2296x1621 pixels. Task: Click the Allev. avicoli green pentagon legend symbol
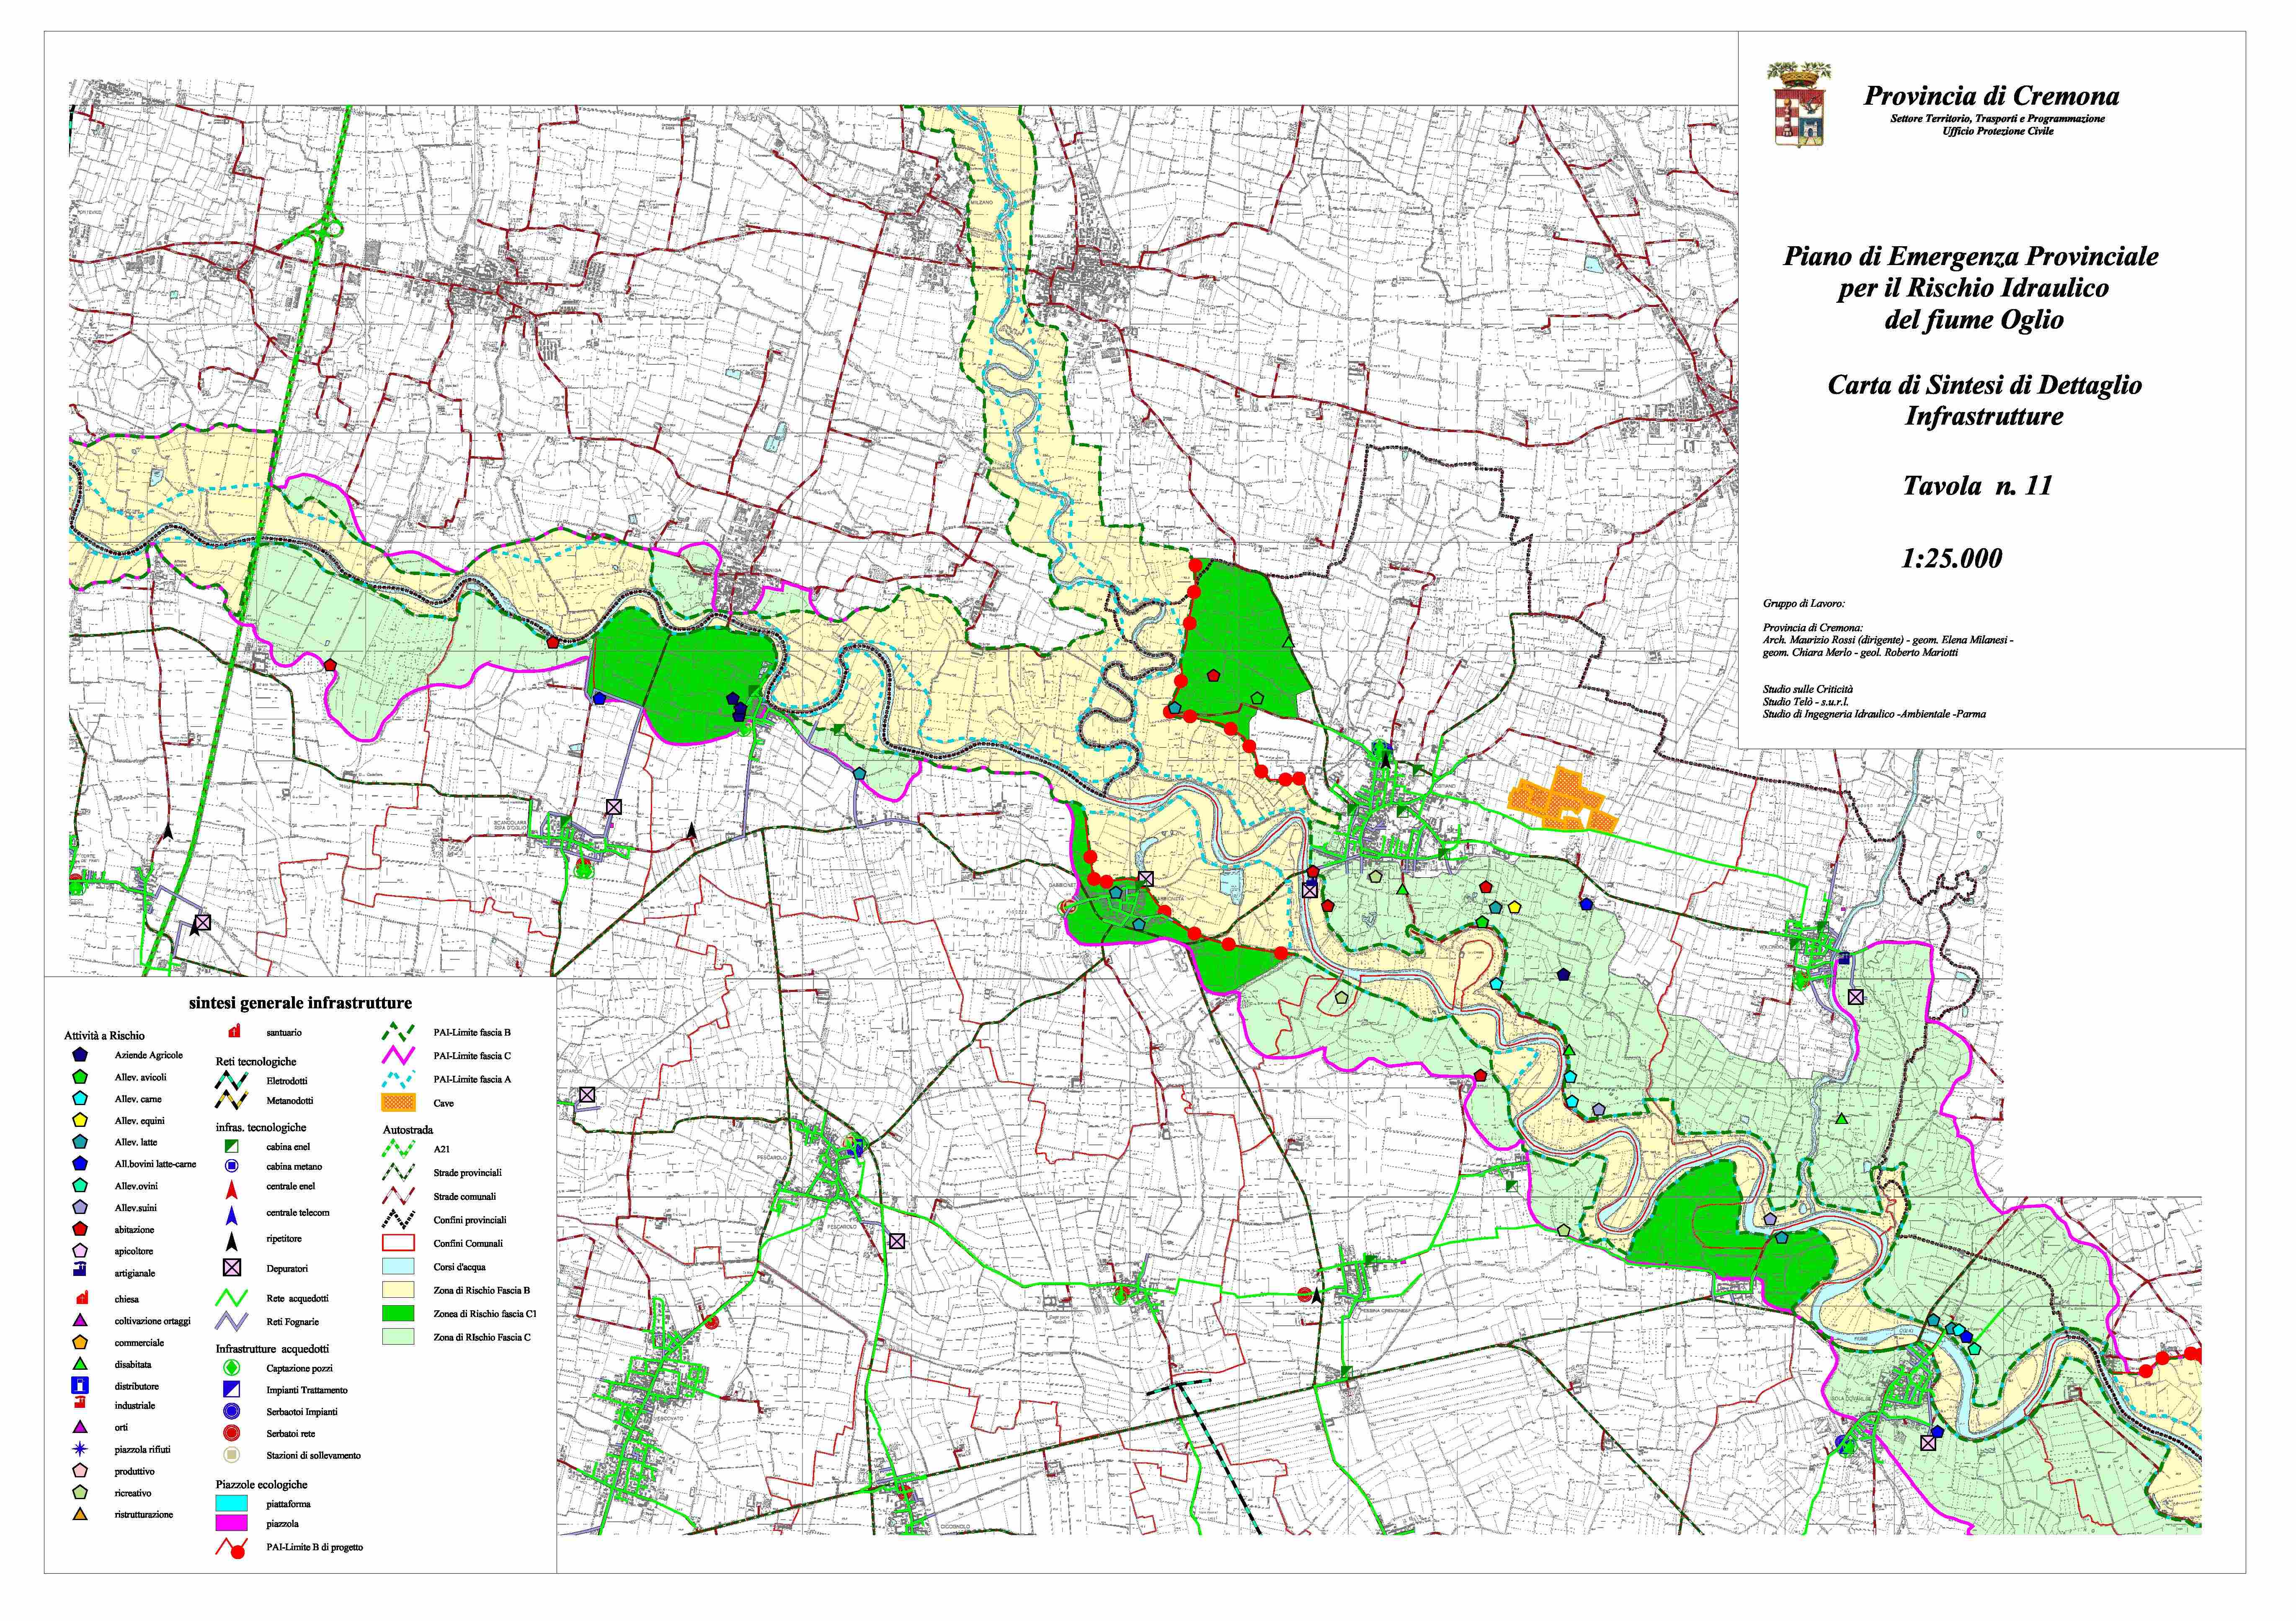click(80, 1077)
